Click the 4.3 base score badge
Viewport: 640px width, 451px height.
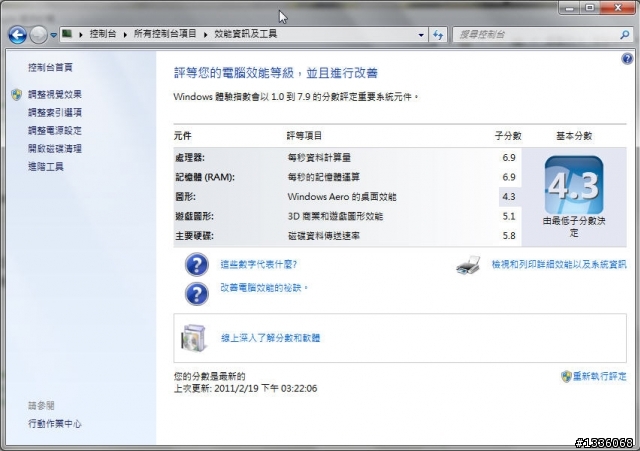(574, 185)
